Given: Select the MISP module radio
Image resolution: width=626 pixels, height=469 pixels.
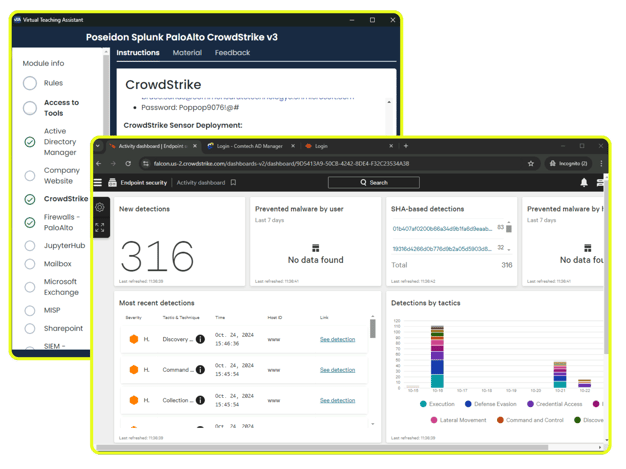Looking at the screenshot, I should [30, 311].
